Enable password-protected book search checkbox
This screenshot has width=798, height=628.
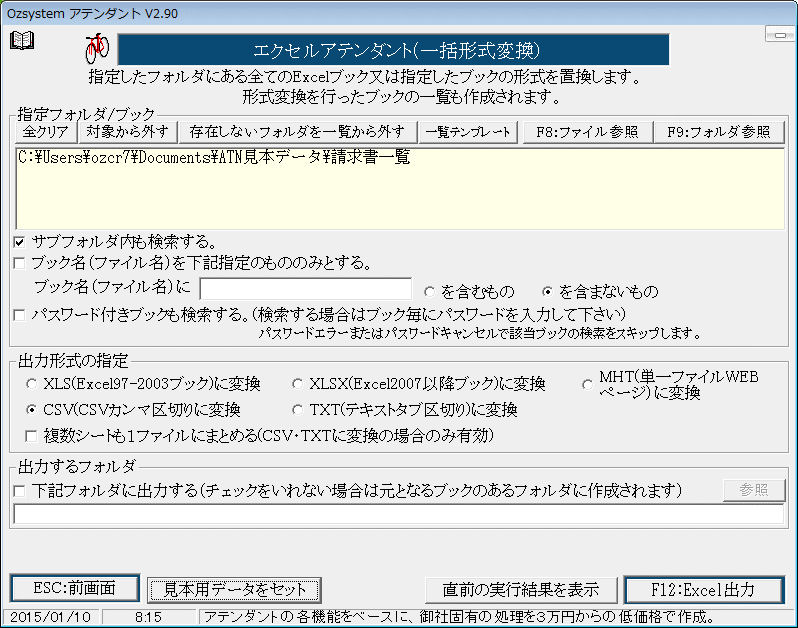(21, 315)
